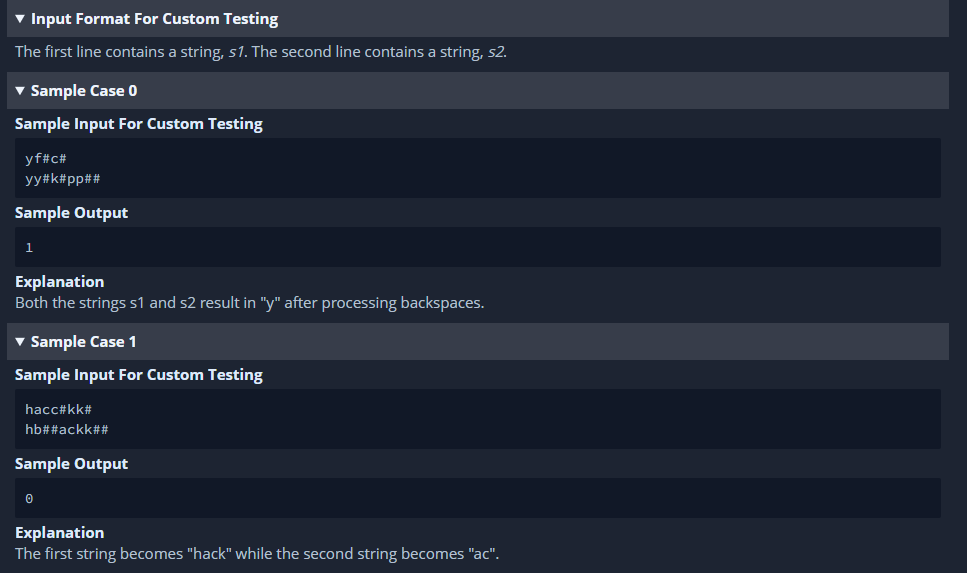Click the explanation text about result "y"
Screen dimensions: 967x573
click(249, 303)
